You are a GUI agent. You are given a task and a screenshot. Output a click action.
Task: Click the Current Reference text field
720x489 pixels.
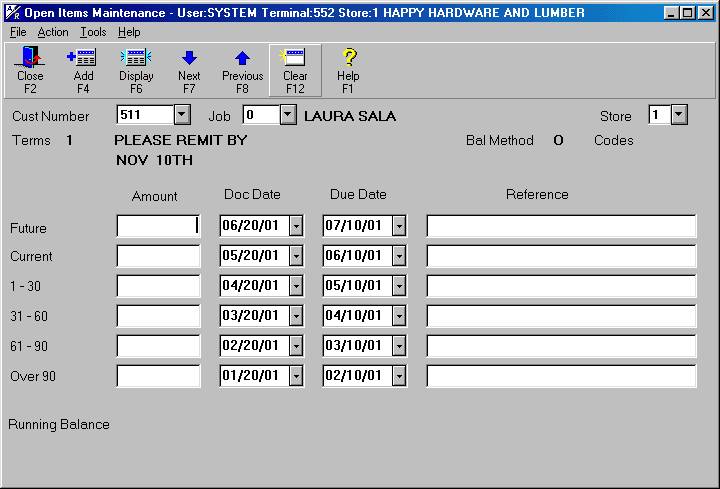coord(561,257)
